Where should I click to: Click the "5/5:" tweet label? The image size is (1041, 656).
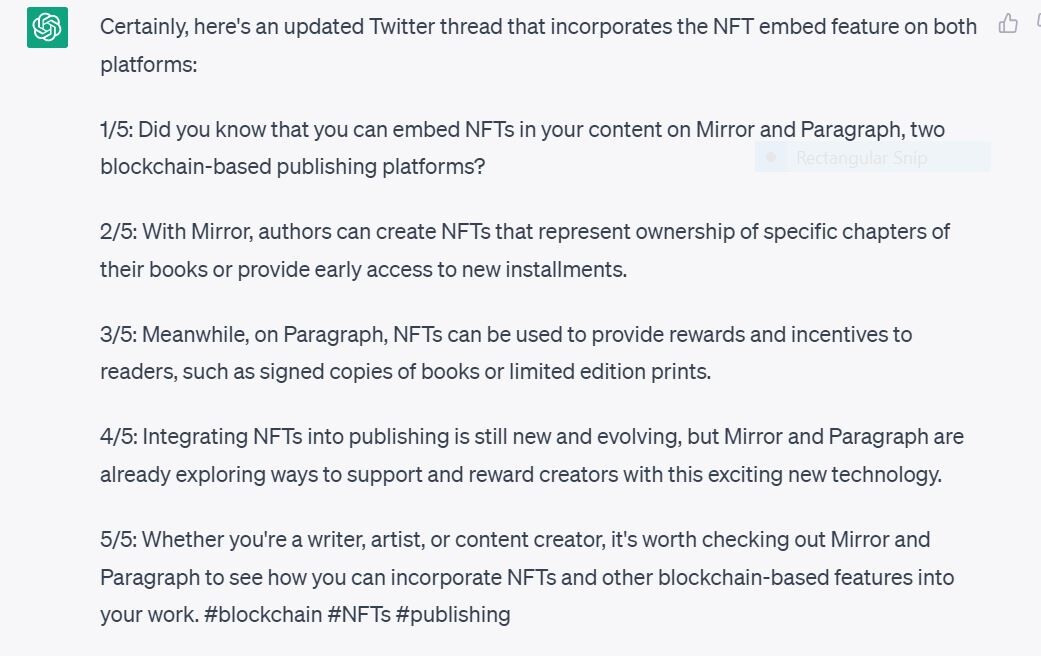pos(119,539)
